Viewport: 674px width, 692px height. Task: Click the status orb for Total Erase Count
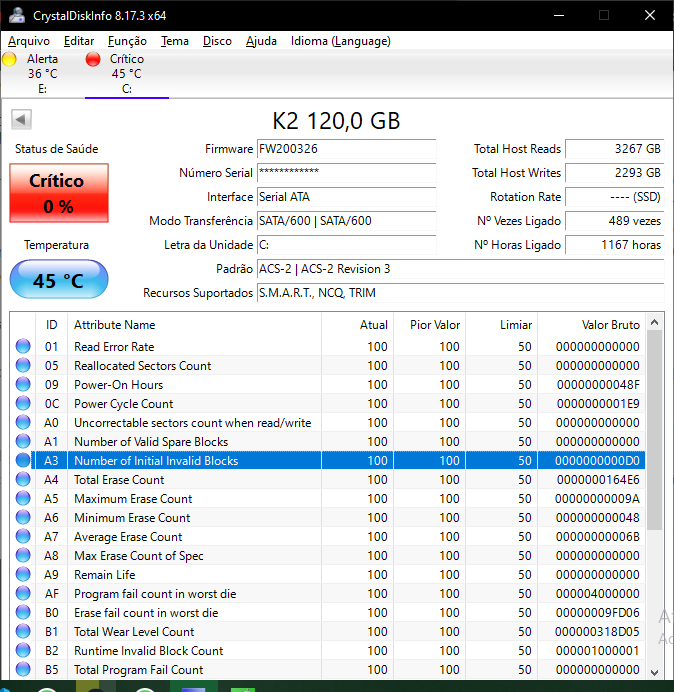click(23, 479)
